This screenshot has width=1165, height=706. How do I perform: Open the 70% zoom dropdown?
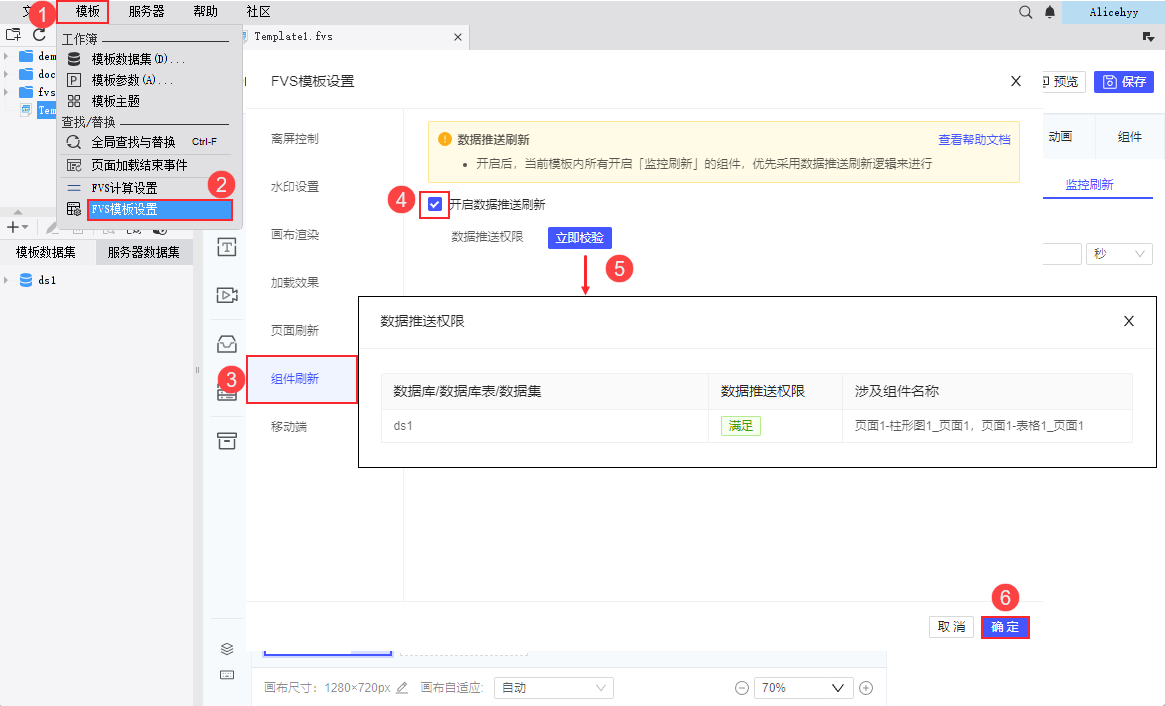tap(803, 688)
